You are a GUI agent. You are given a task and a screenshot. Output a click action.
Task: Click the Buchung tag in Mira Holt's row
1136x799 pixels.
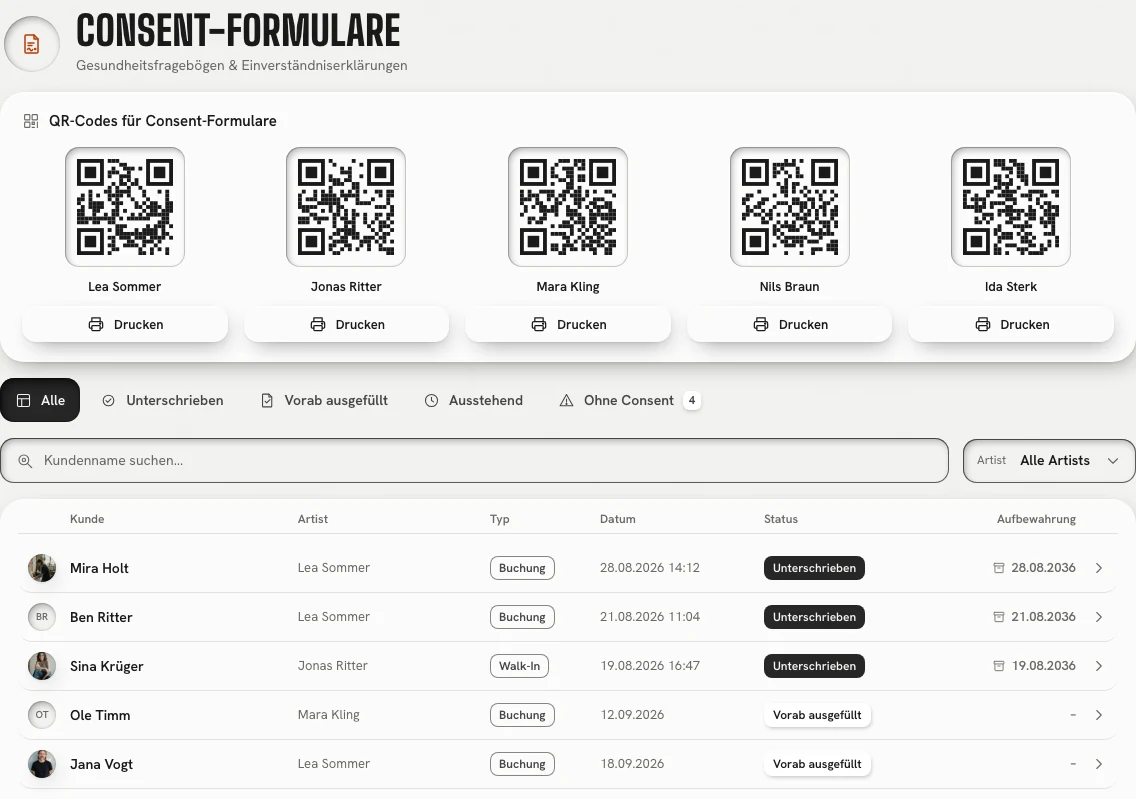coord(522,568)
